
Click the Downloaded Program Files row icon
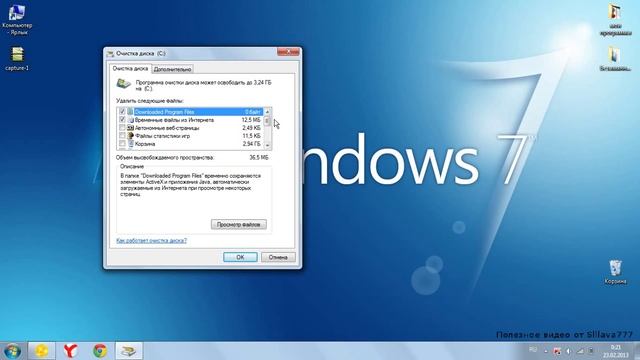click(x=130, y=111)
